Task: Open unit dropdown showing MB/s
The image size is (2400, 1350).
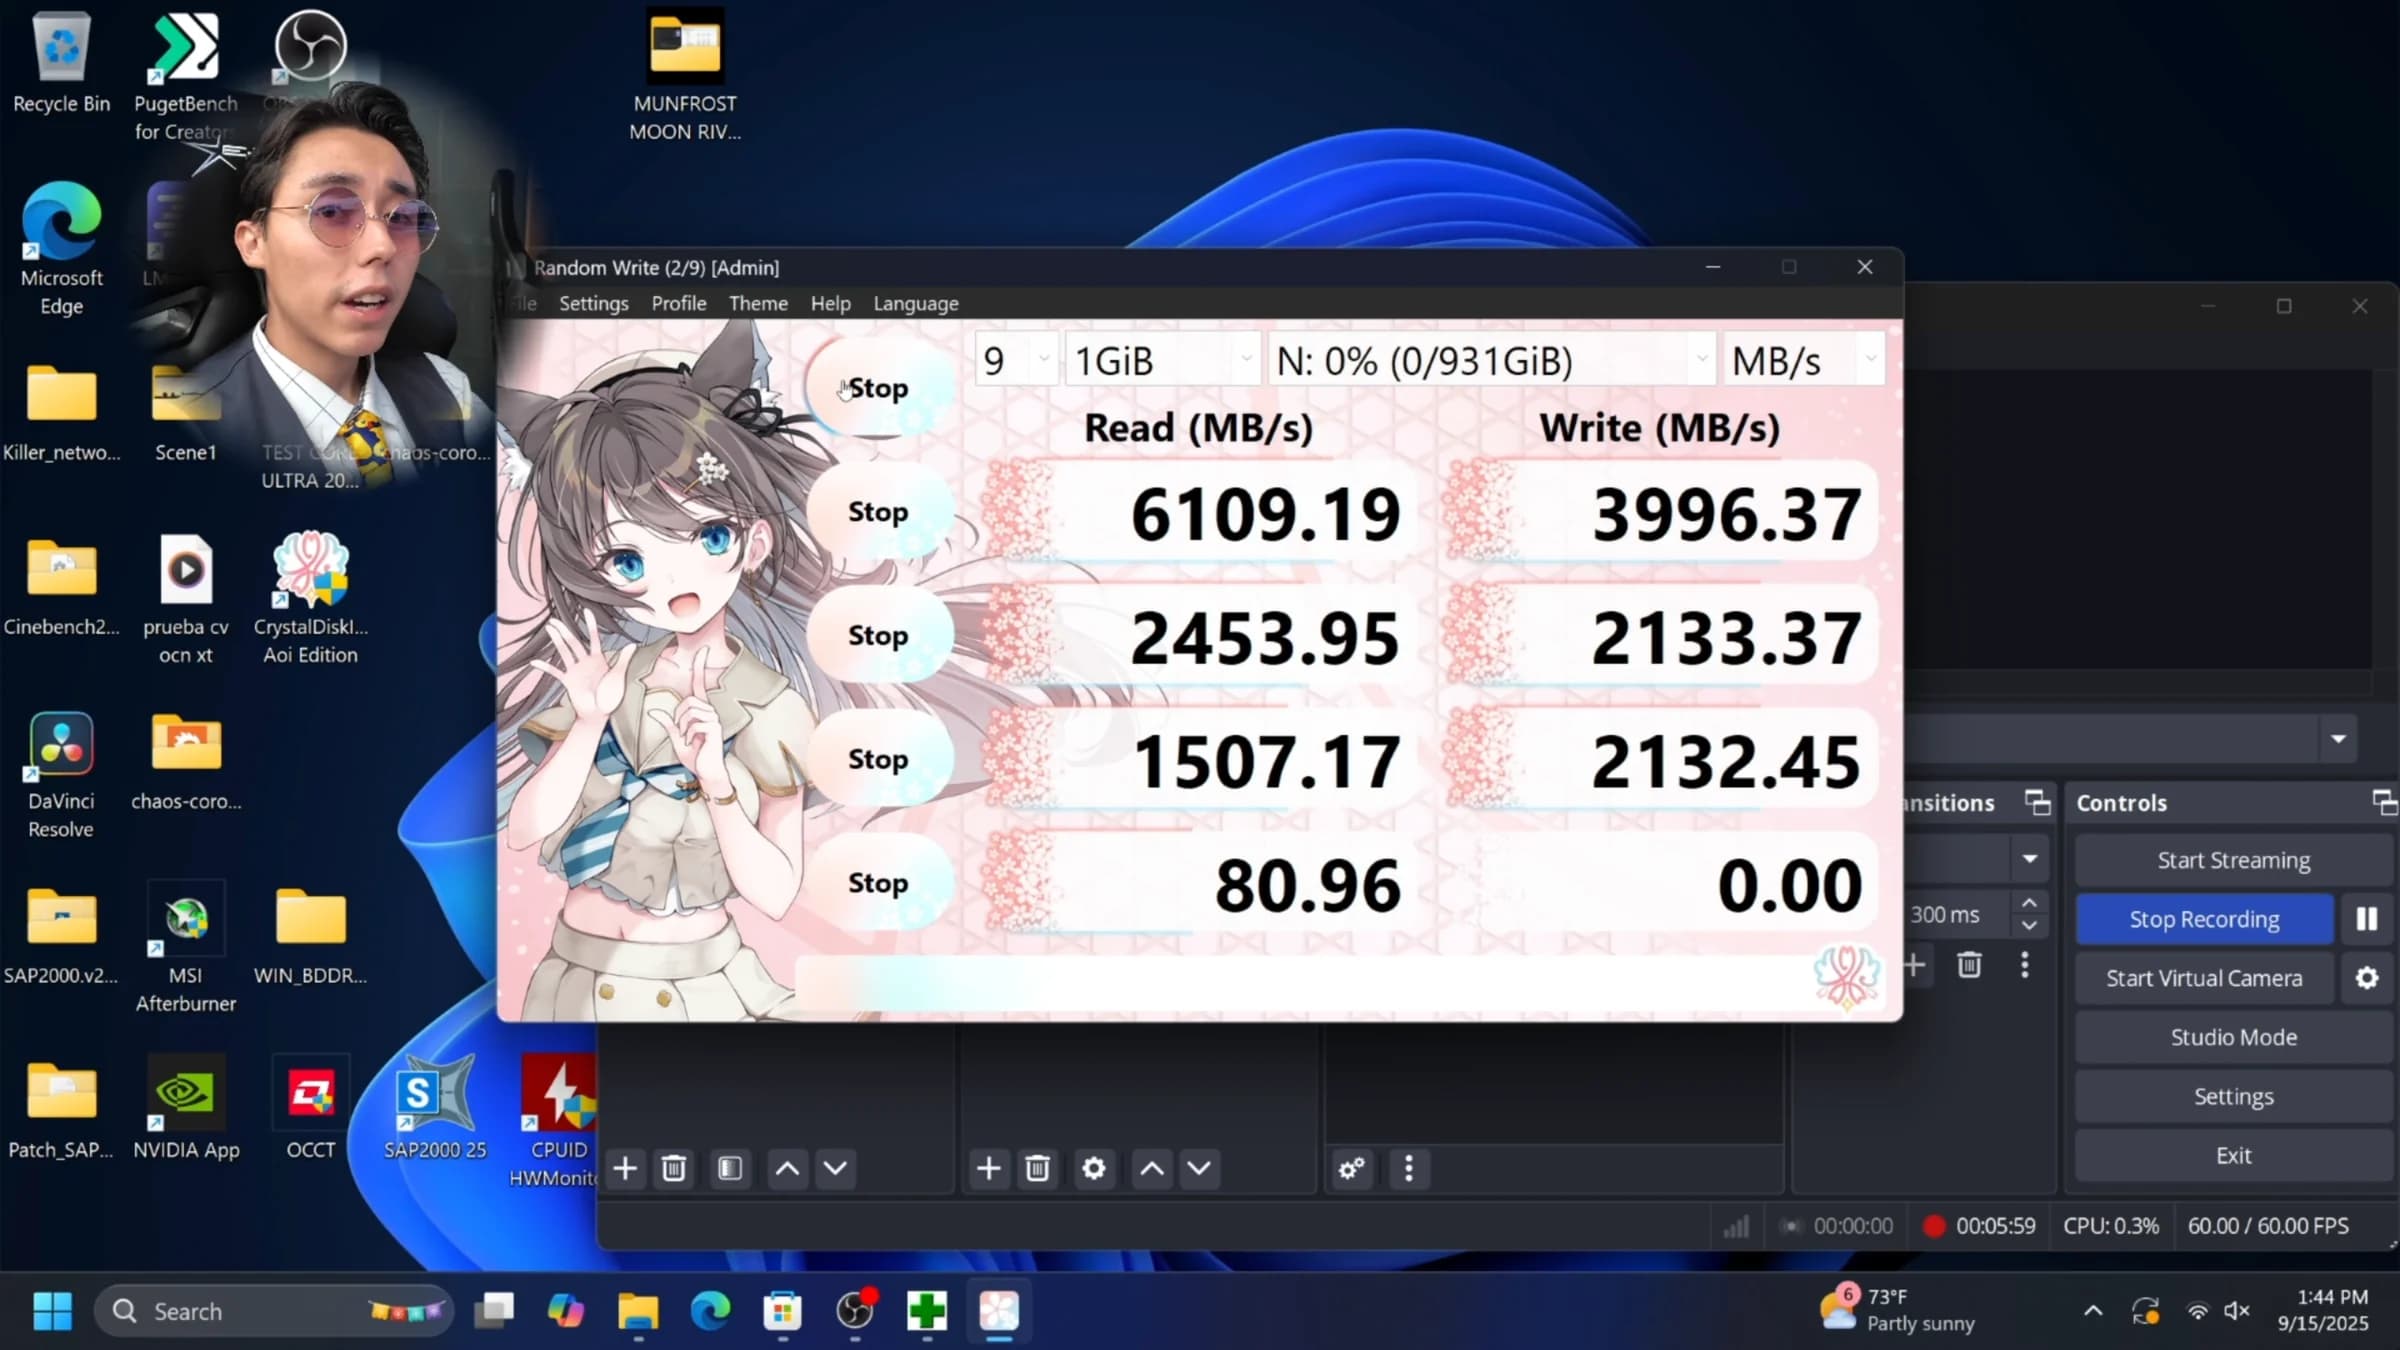Action: coord(1804,360)
